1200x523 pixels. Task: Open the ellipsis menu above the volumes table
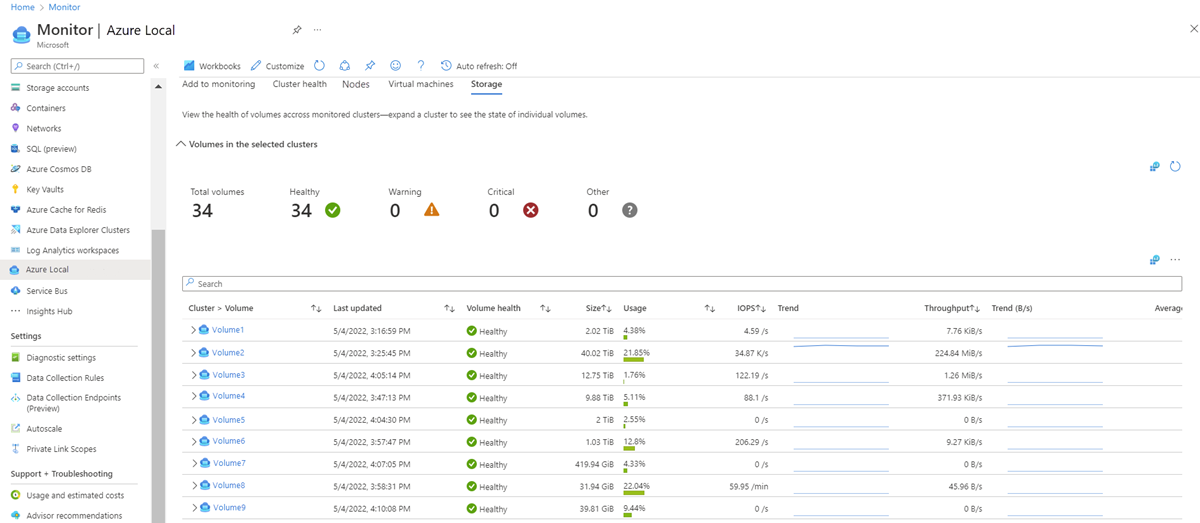pyautogui.click(x=1175, y=260)
